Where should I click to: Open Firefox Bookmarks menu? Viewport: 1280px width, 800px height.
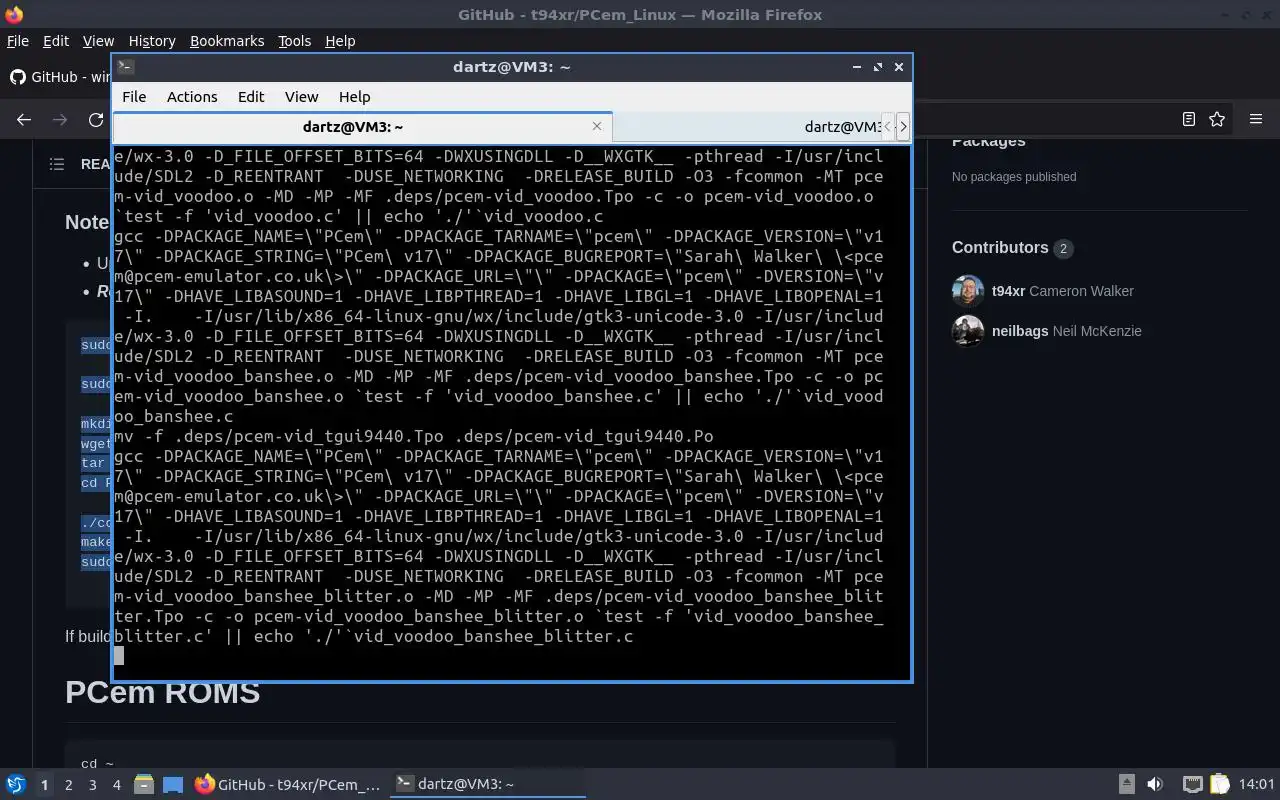227,41
